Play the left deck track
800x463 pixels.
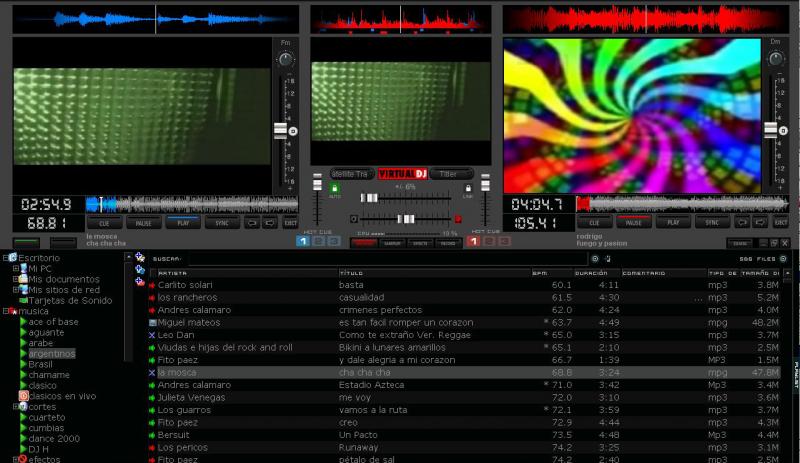point(183,223)
